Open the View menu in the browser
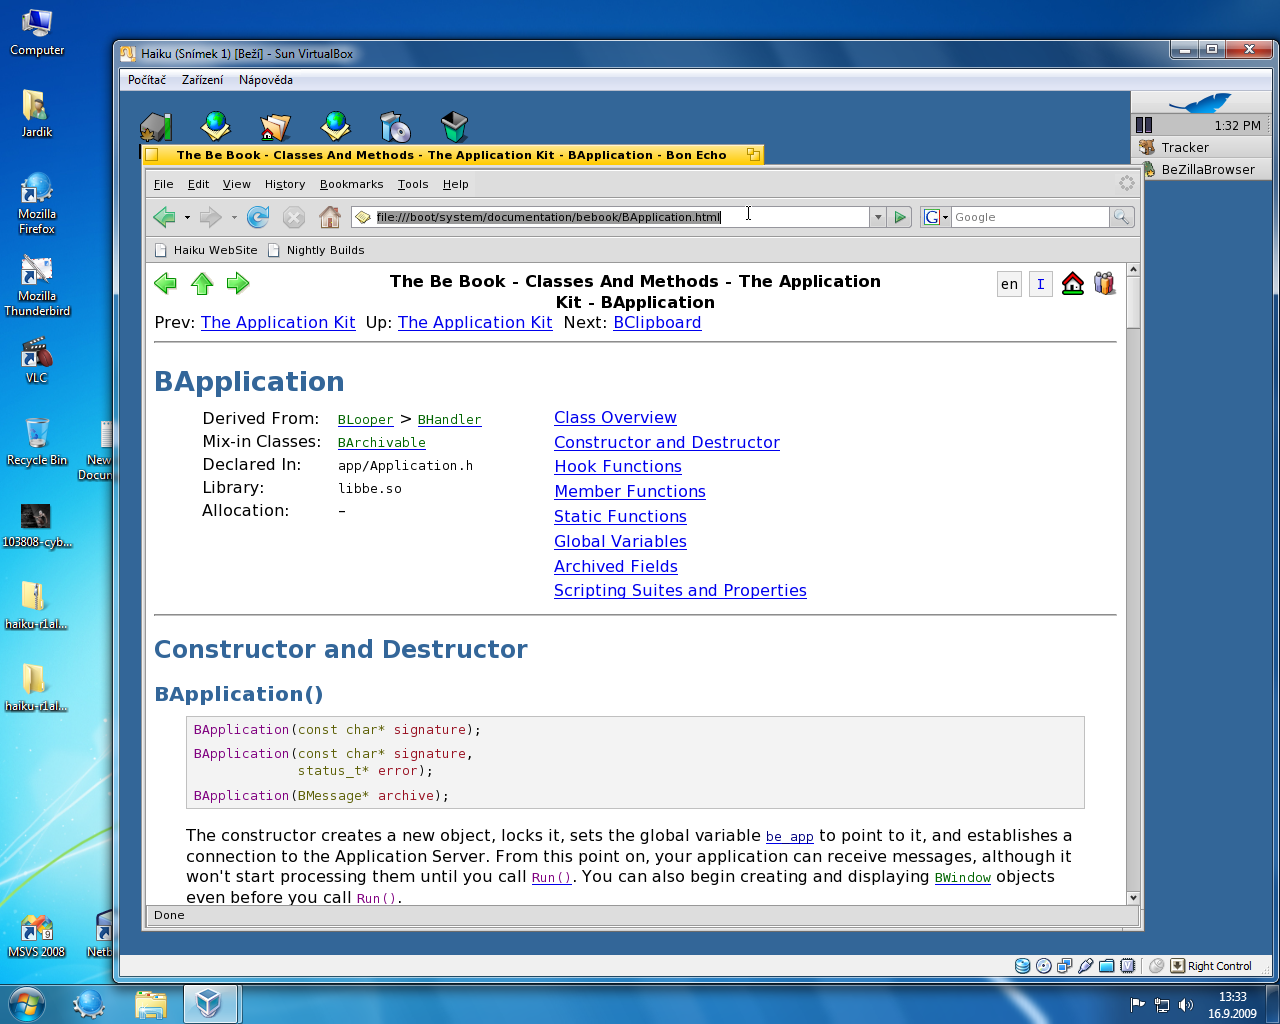1280x1024 pixels. pyautogui.click(x=237, y=184)
